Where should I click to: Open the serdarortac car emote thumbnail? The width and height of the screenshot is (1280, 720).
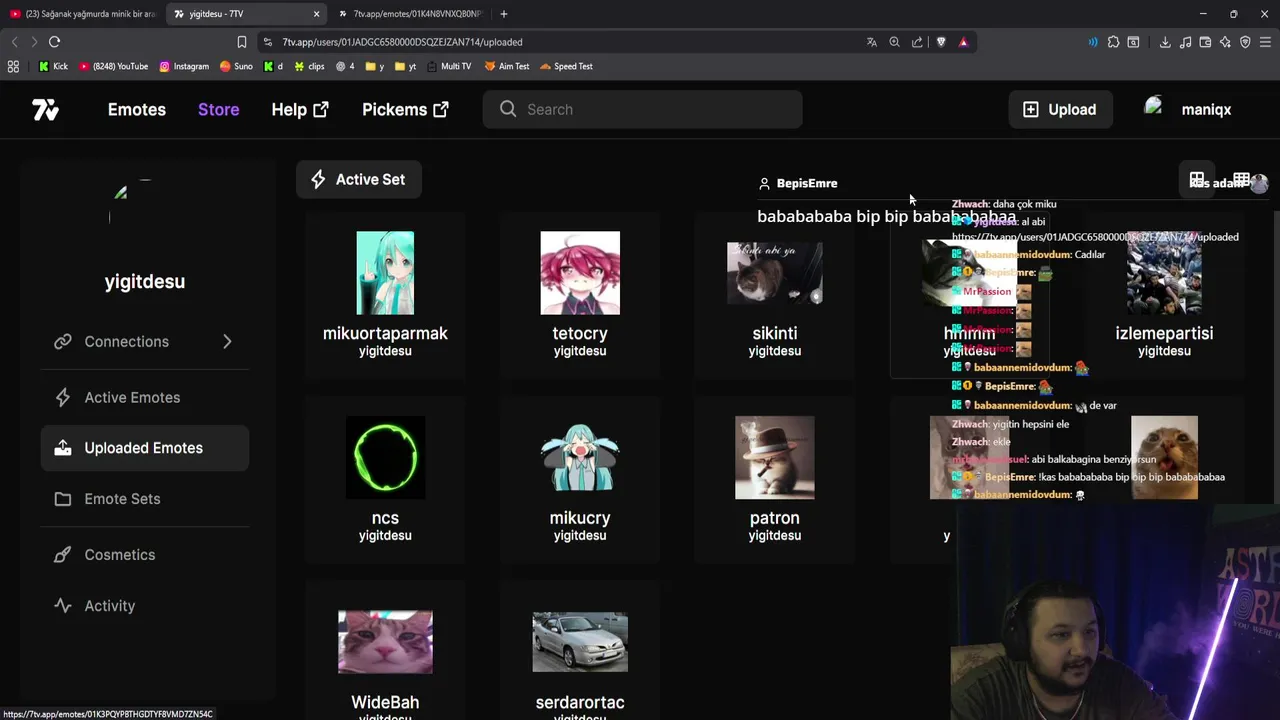[580, 642]
